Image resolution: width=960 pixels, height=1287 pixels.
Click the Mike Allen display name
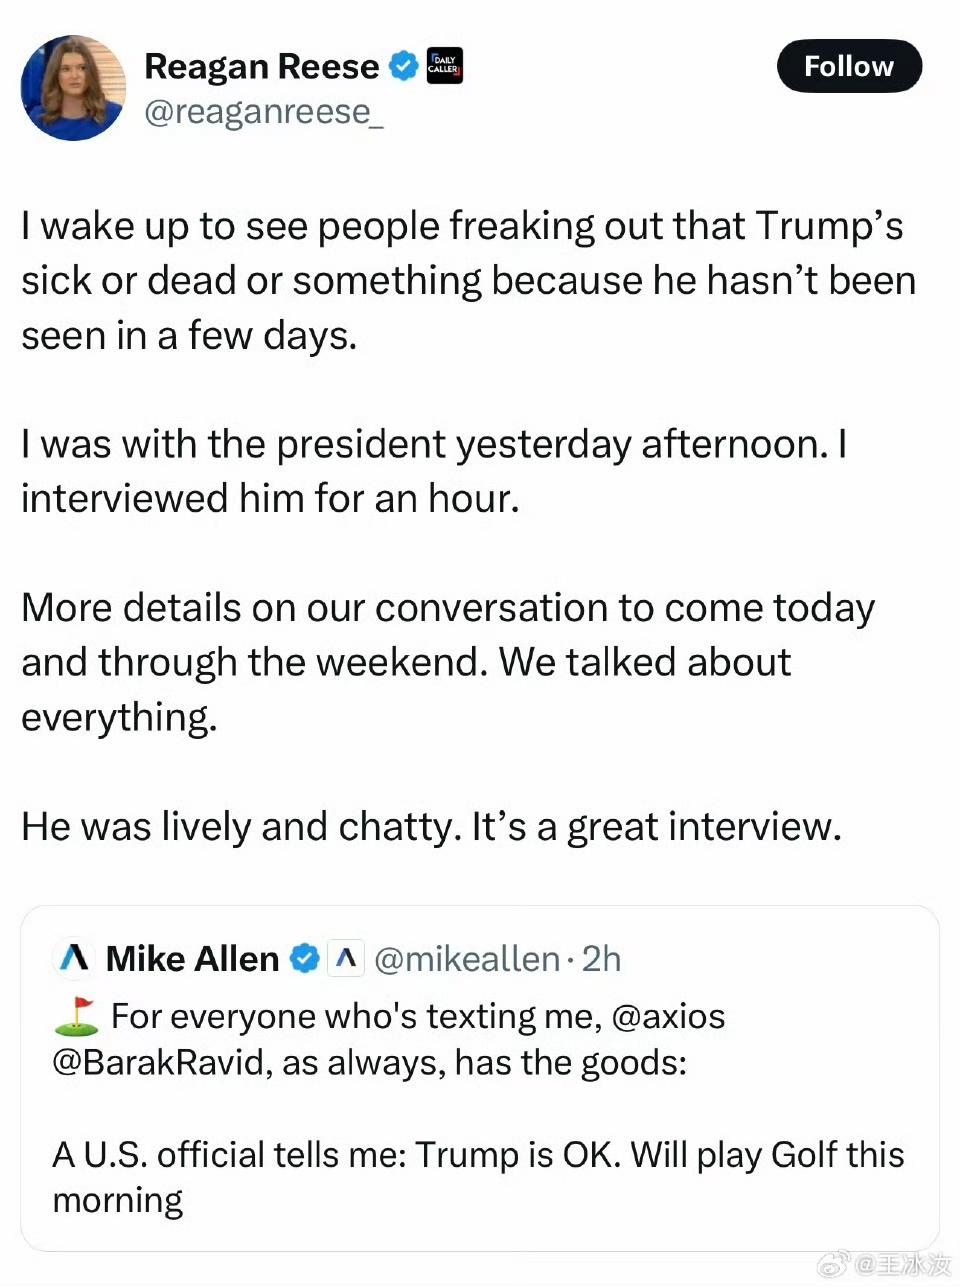(193, 959)
